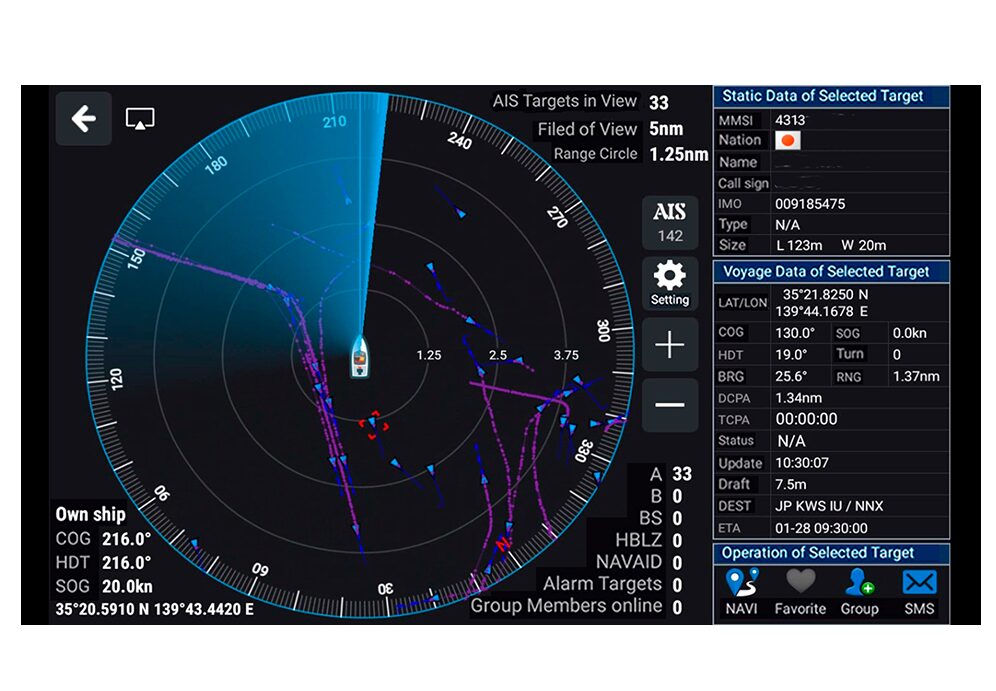Tap the Range Circle 1.25nm value
Viewport: 996px width, 691px height.
678,155
